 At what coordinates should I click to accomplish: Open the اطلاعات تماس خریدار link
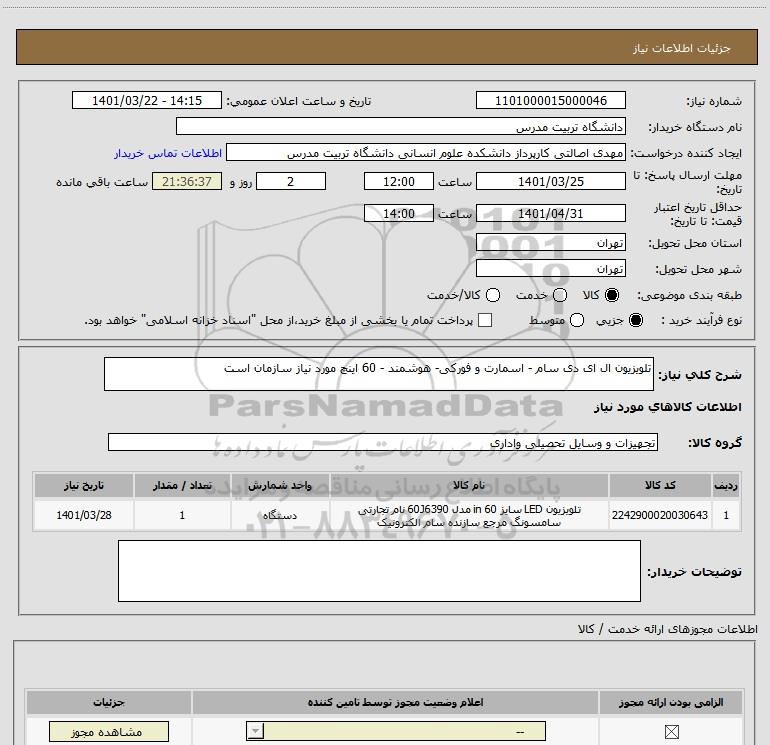[168, 153]
